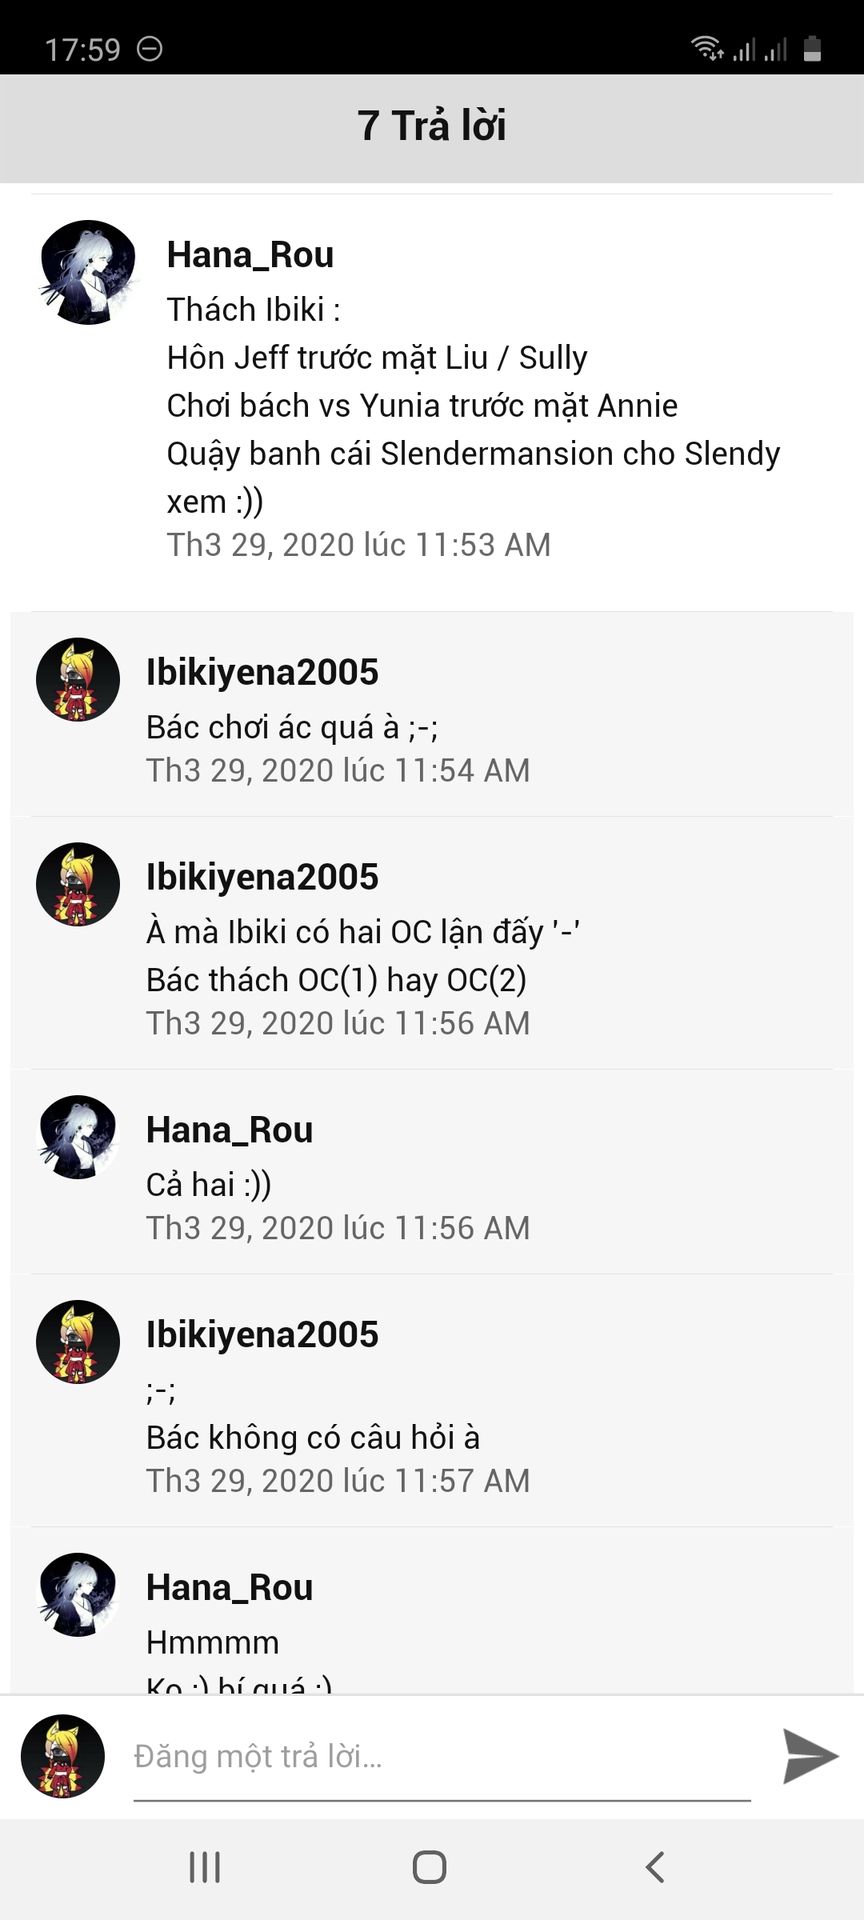
Task: Open the recent apps navigation button
Action: (x=205, y=1867)
